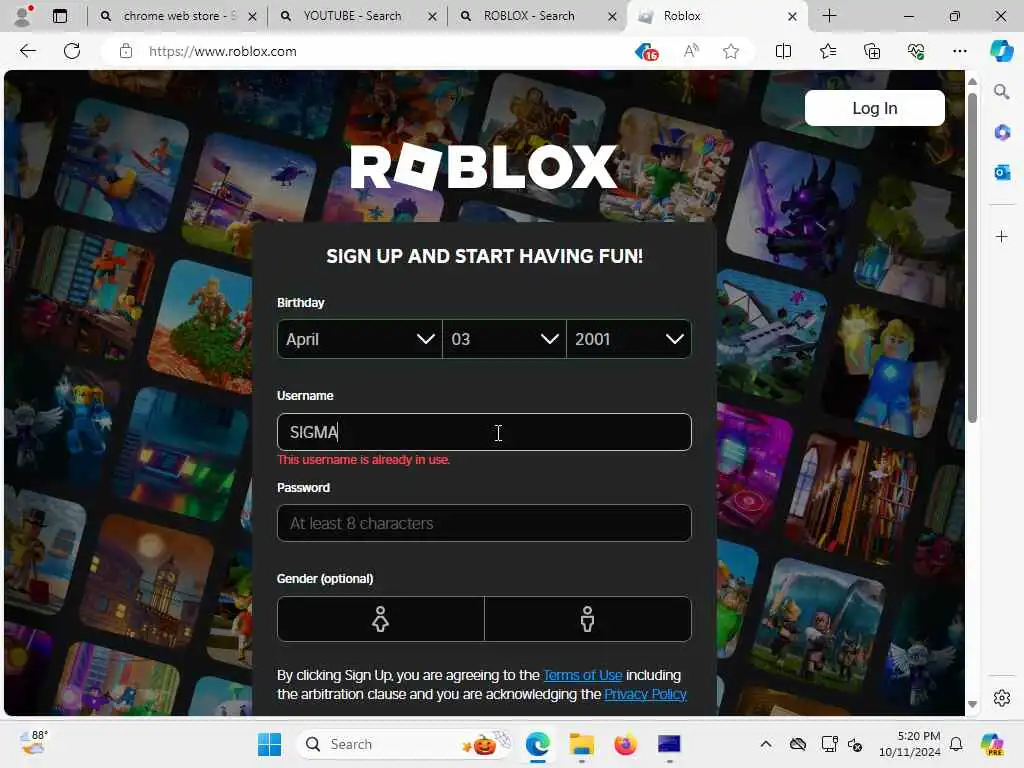This screenshot has height=768, width=1024.
Task: Open Edge sidebar search icon
Action: pyautogui.click(x=1002, y=91)
